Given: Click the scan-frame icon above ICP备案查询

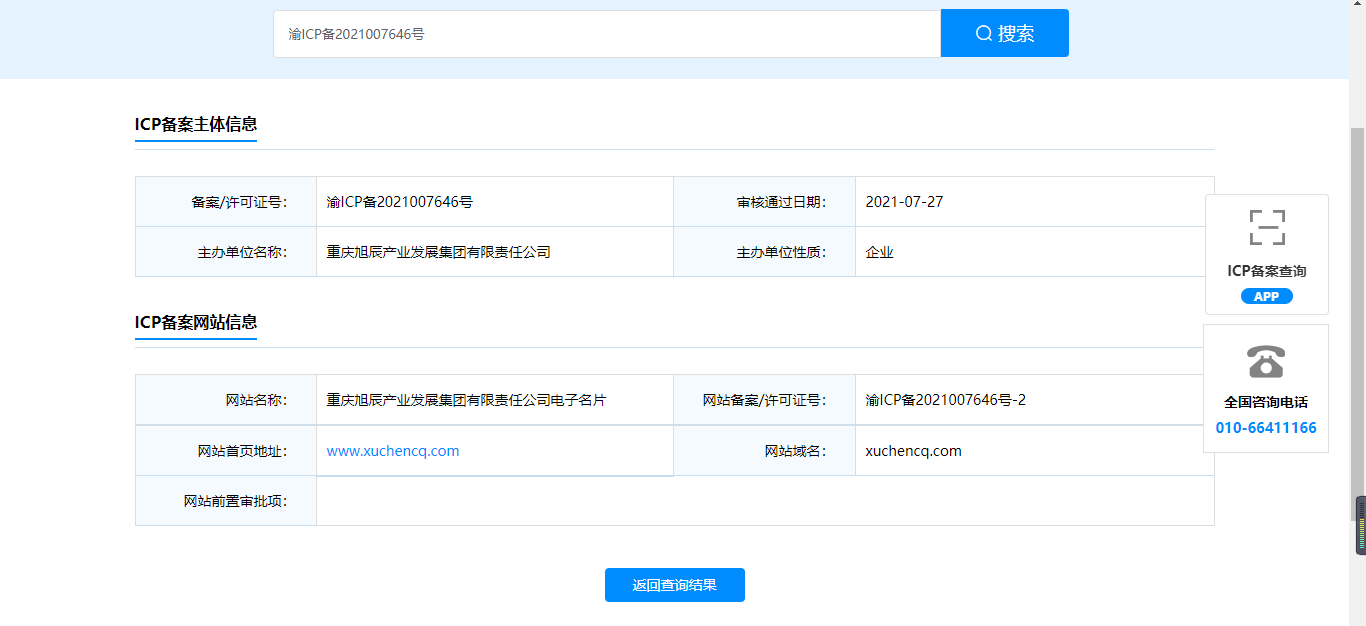Looking at the screenshot, I should (x=1266, y=228).
